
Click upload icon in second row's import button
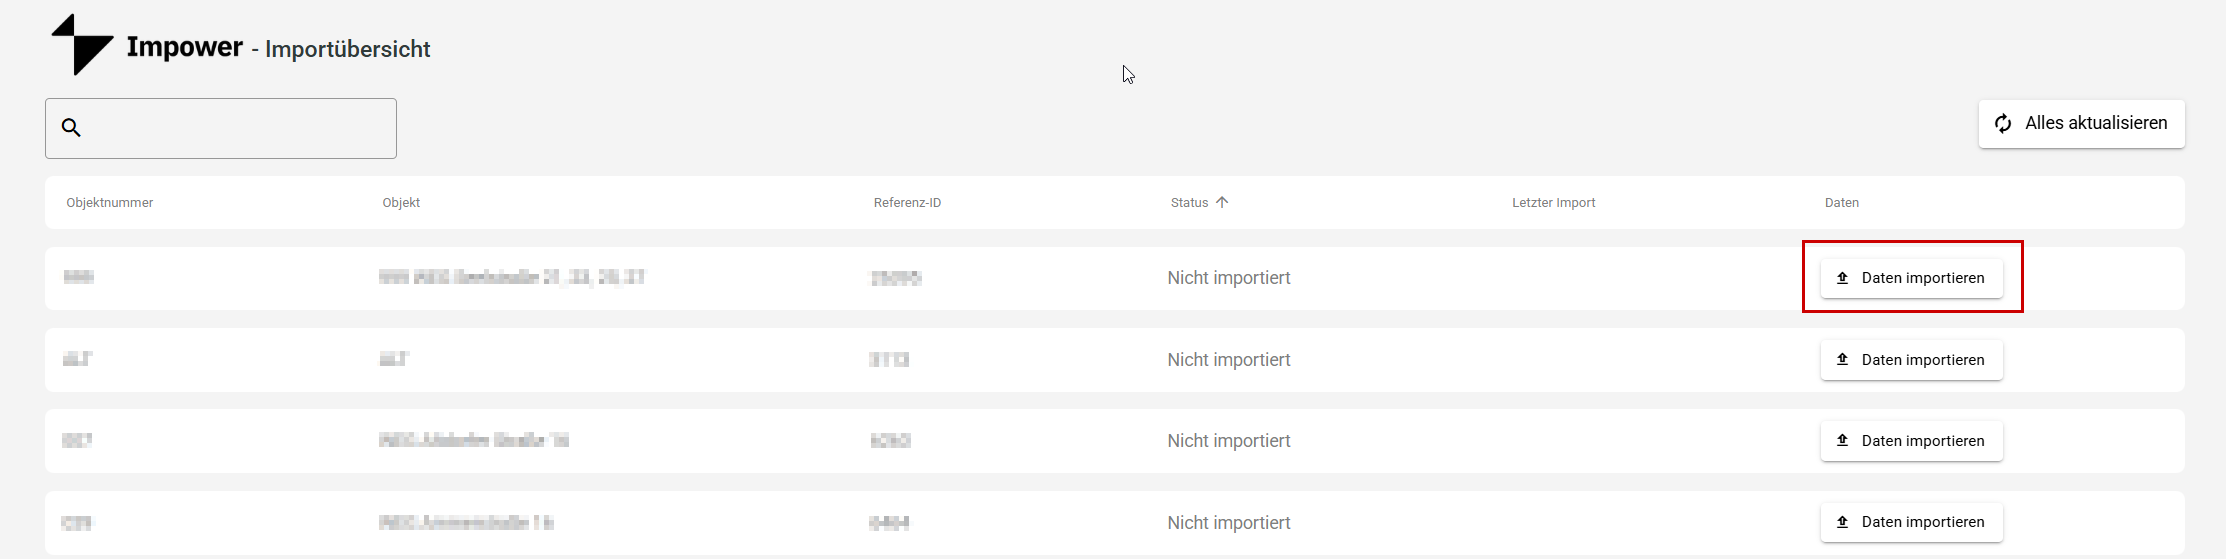pyautogui.click(x=1842, y=360)
